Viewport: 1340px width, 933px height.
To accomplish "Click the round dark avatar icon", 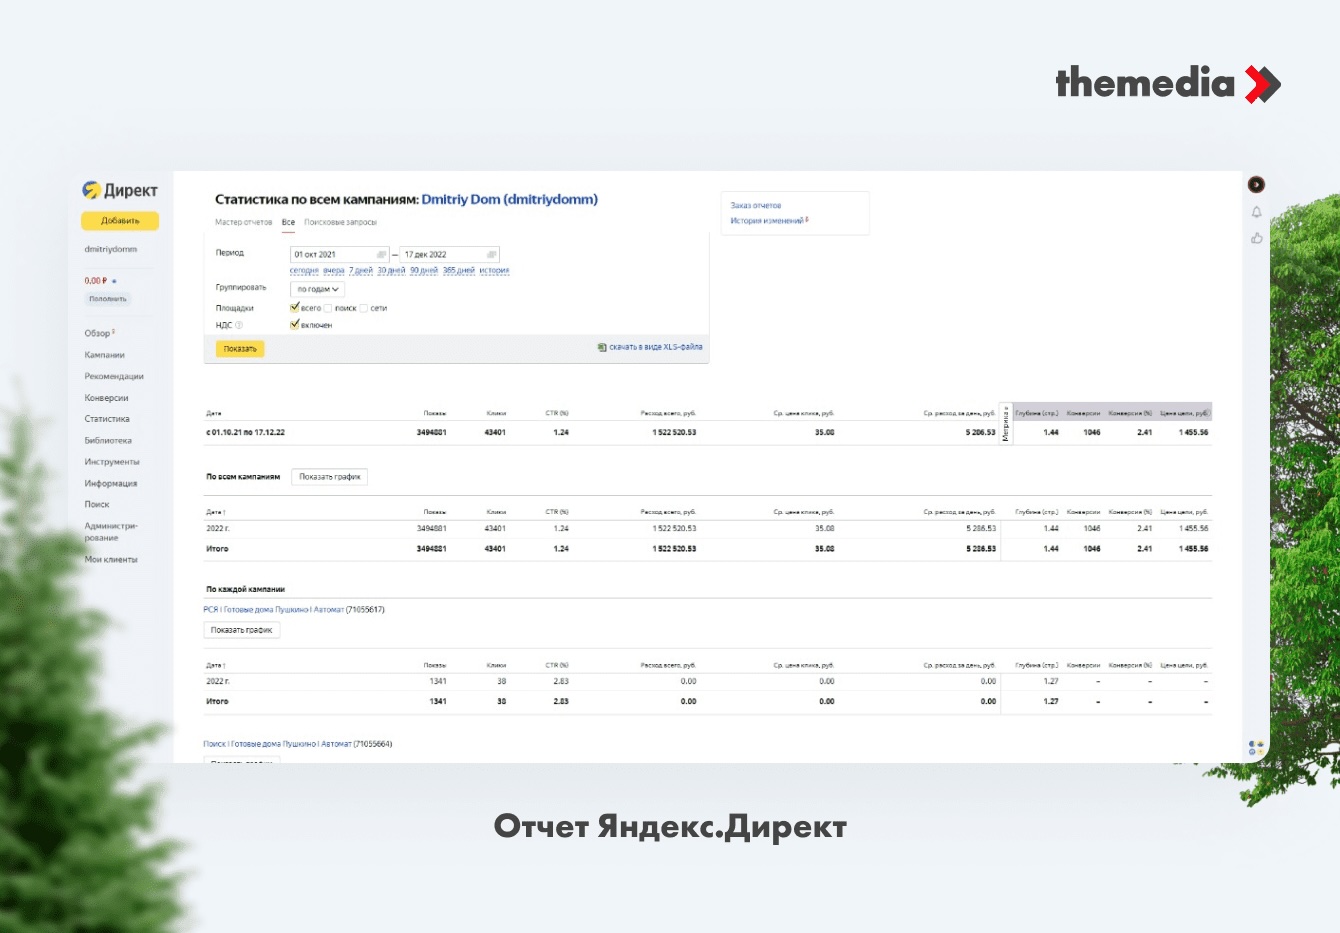I will (x=1256, y=184).
